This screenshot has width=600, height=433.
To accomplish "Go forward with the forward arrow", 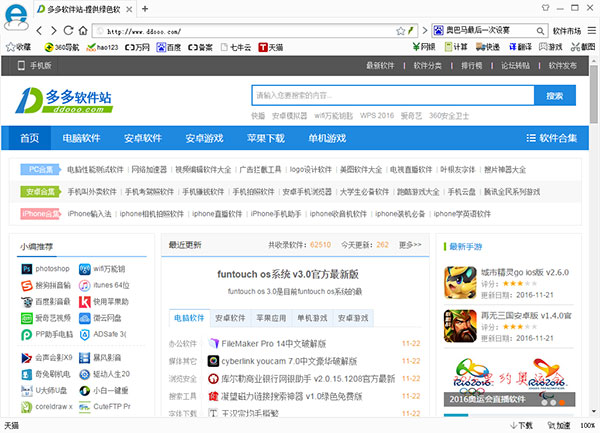I will tap(54, 31).
